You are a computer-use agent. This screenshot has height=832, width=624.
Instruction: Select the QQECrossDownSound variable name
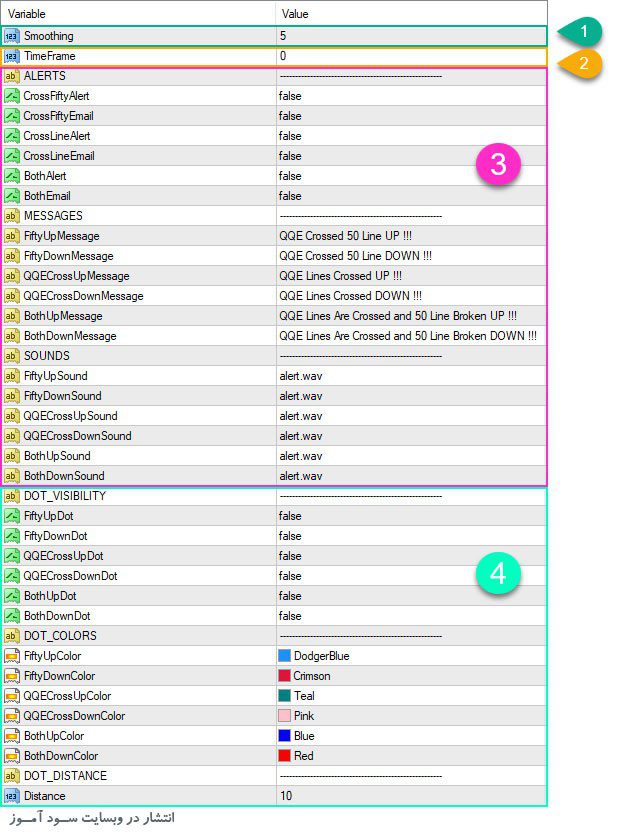pyautogui.click(x=77, y=436)
